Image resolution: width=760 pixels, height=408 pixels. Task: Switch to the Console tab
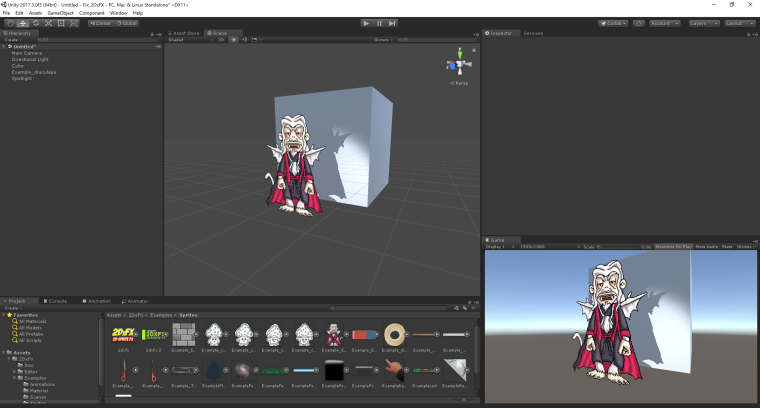tap(55, 301)
